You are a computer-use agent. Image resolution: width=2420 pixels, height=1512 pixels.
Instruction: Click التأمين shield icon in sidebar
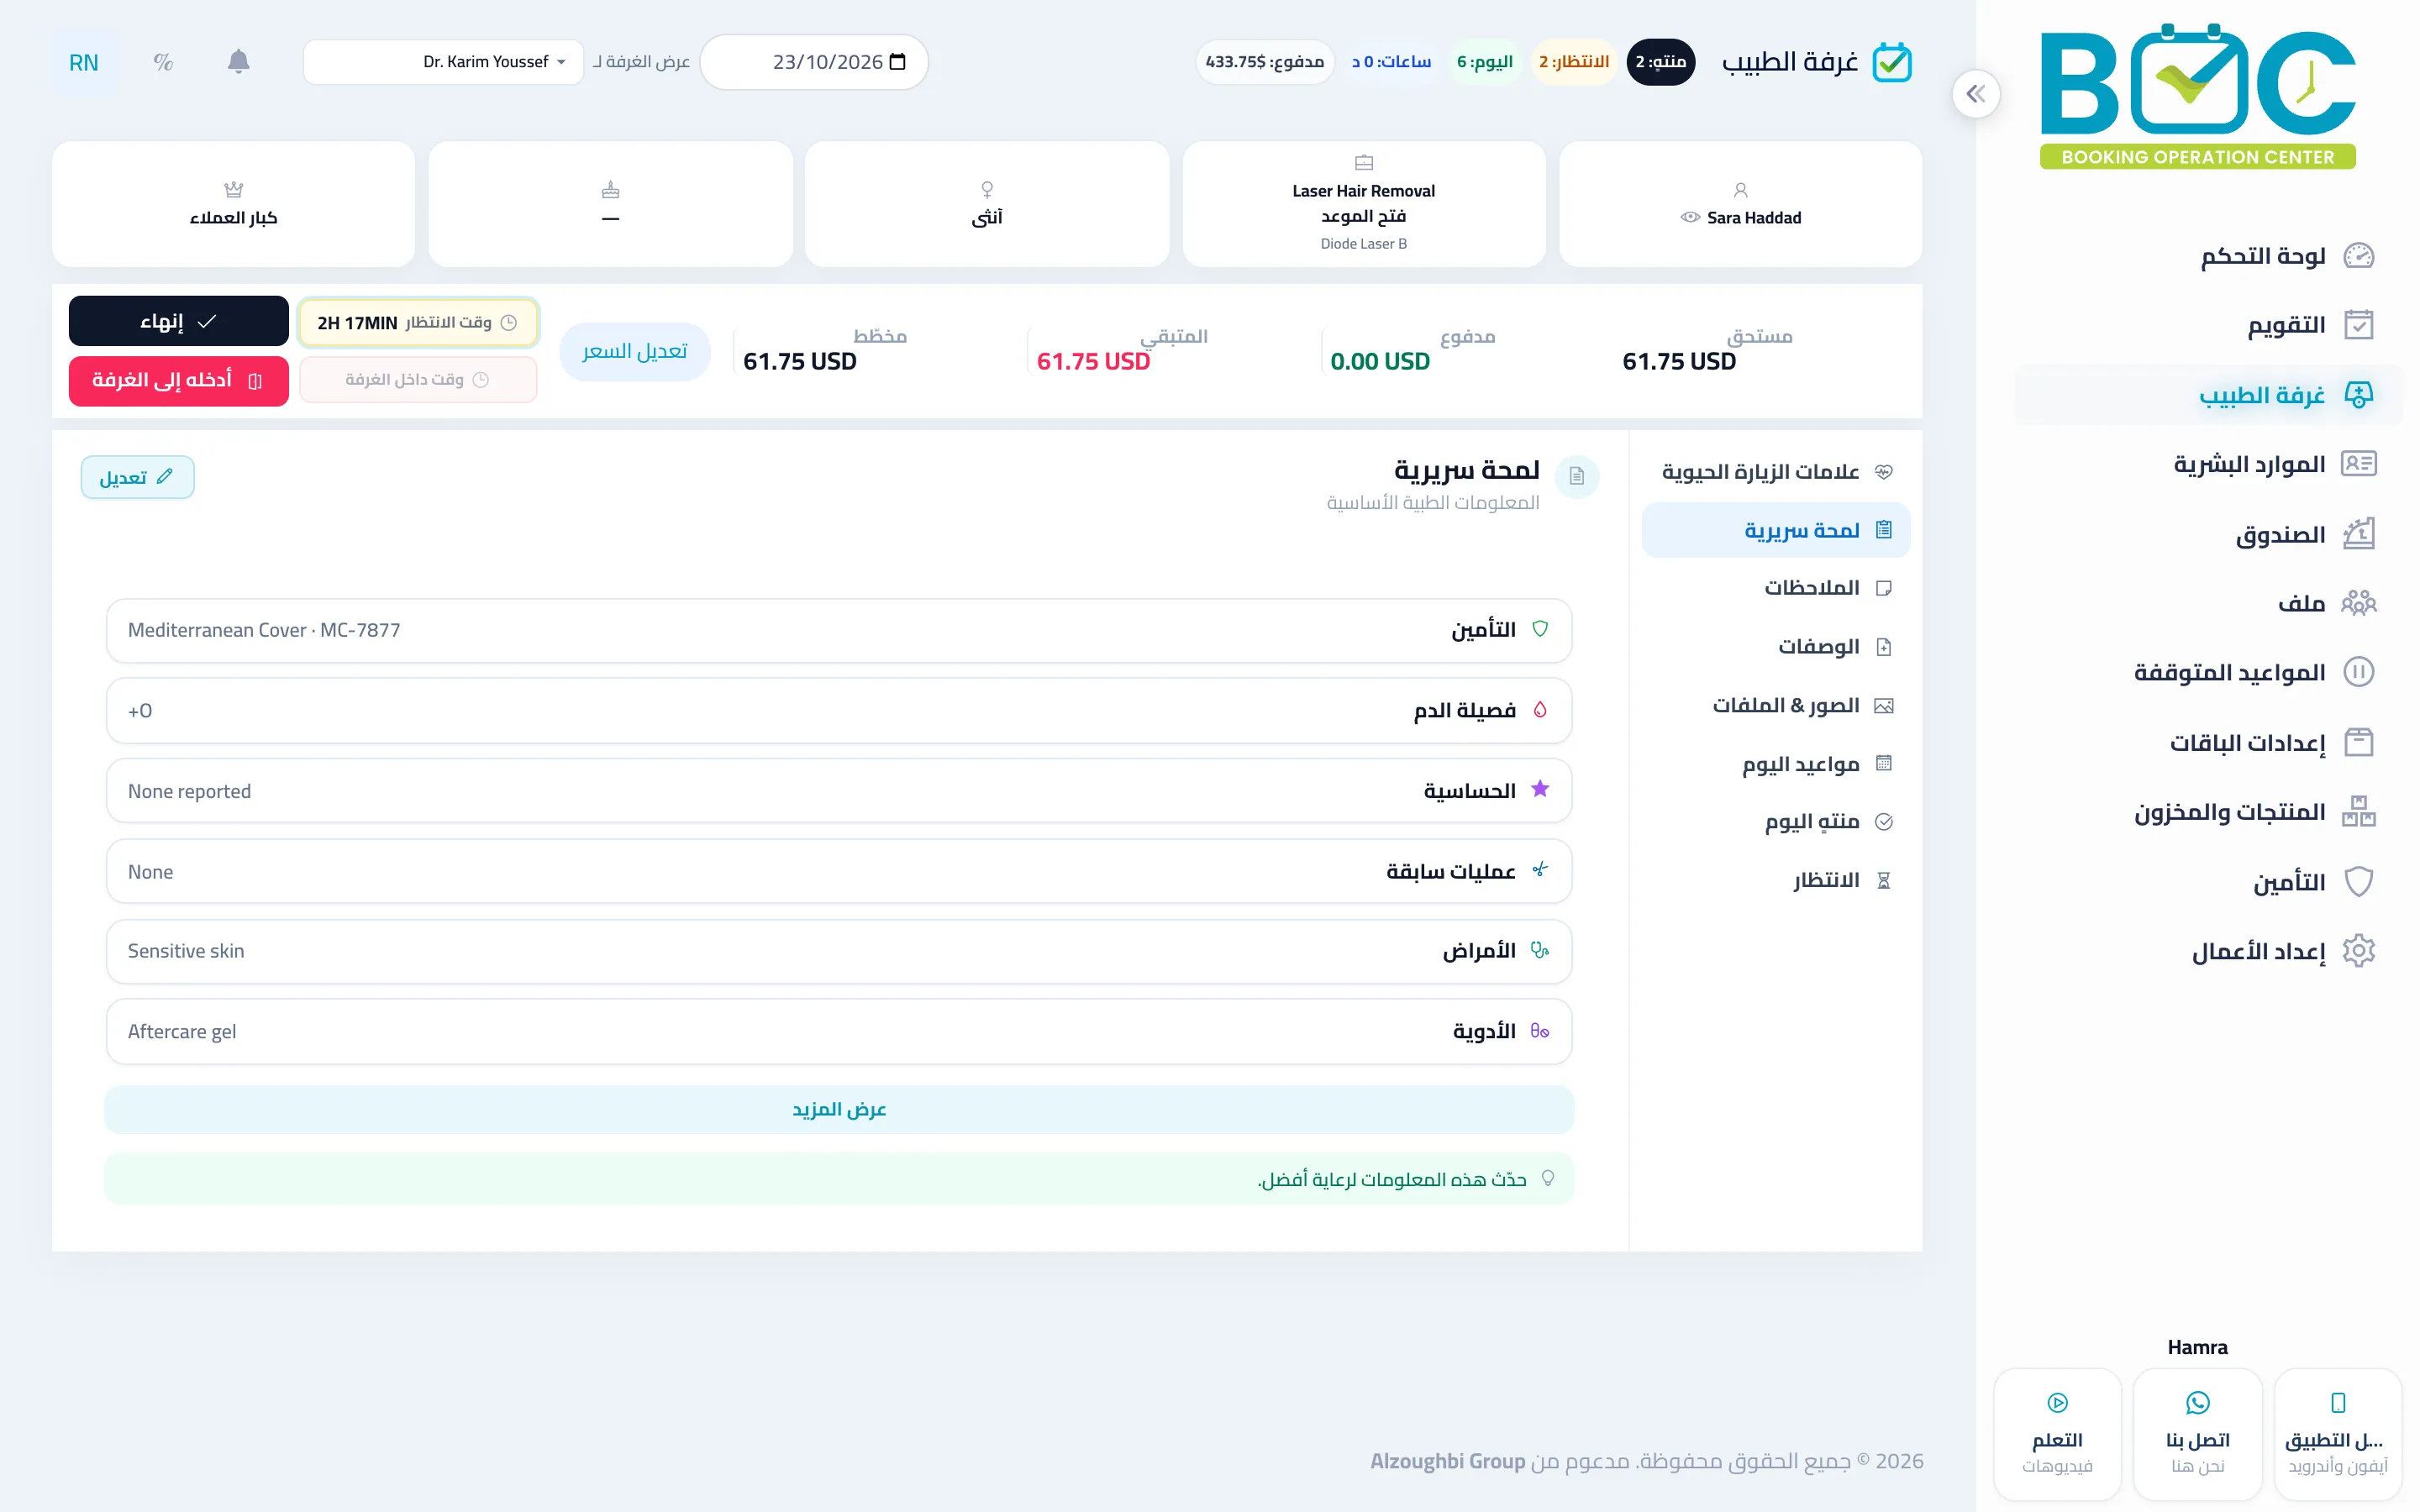(x=2358, y=881)
